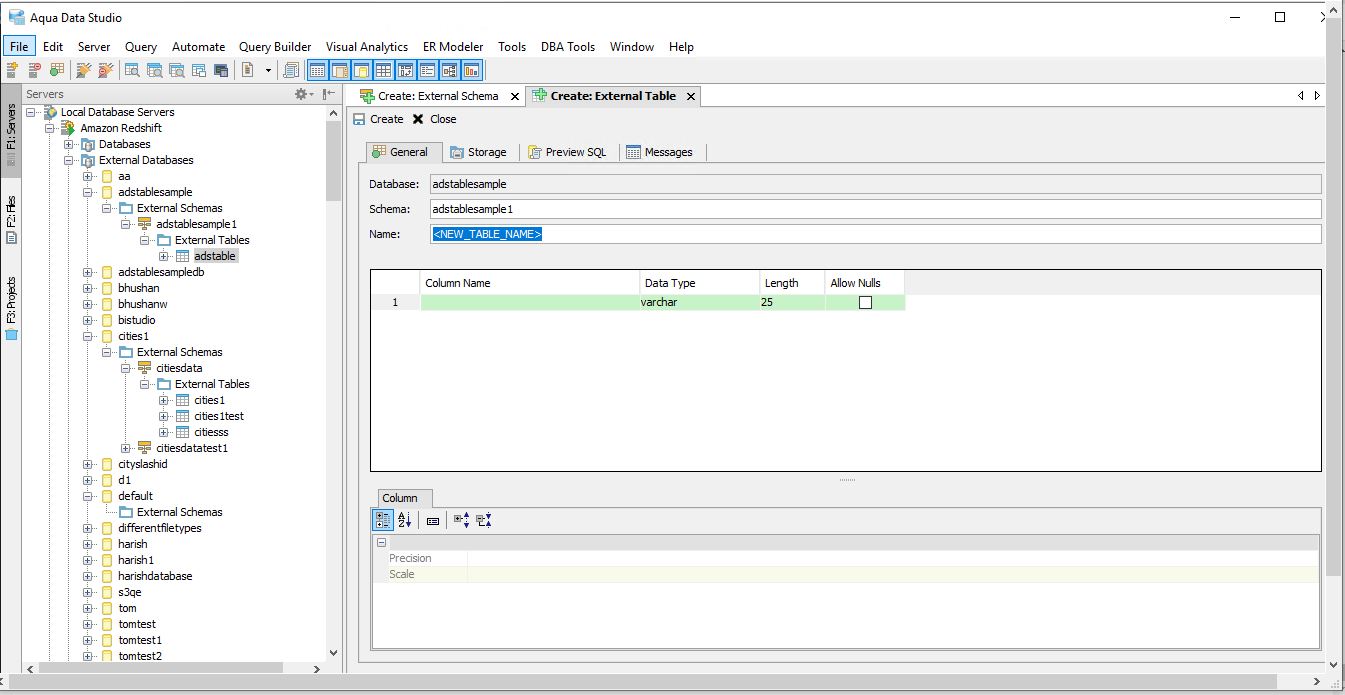Click the Close button below the tabs
Image resolution: width=1345 pixels, height=695 pixels.
point(434,119)
